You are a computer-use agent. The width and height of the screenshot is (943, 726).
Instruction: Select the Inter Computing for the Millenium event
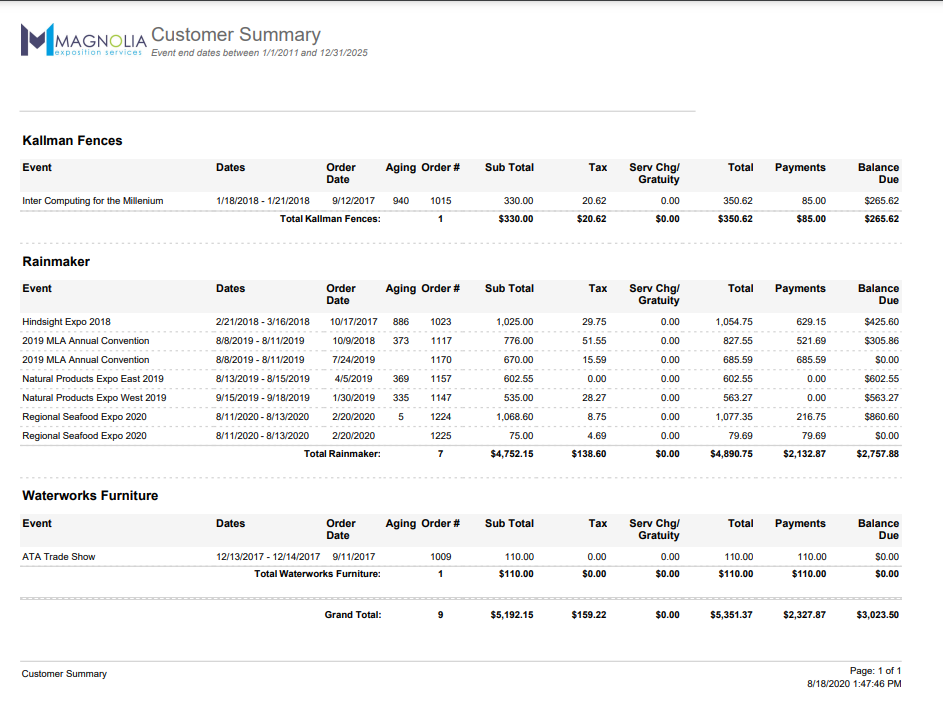(93, 200)
